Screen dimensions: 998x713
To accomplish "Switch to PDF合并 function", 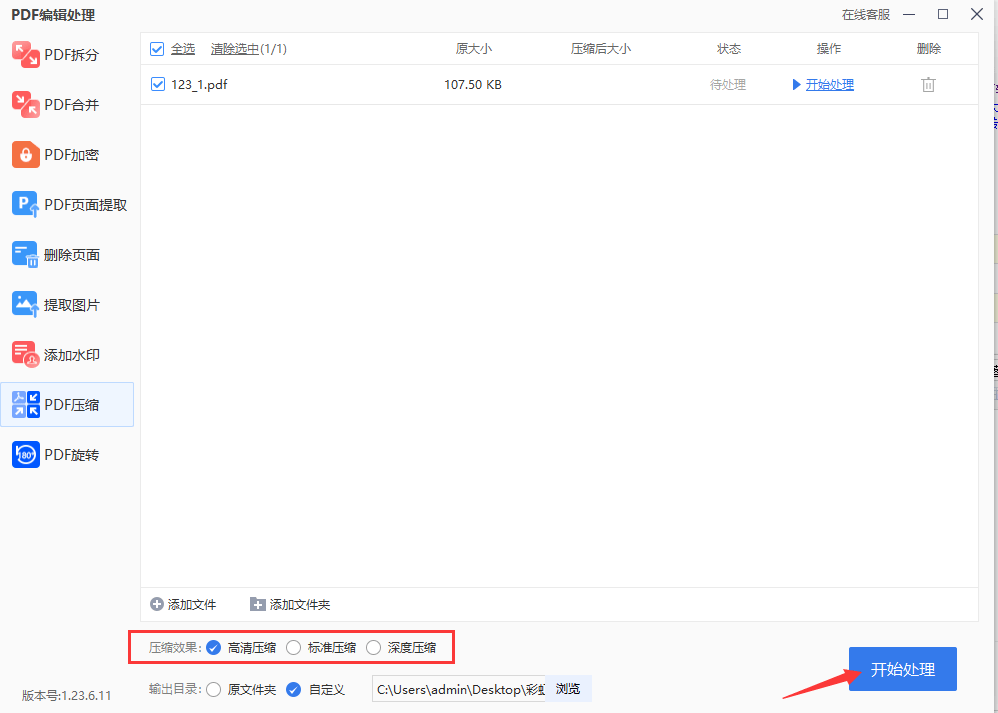I will pyautogui.click(x=67, y=105).
